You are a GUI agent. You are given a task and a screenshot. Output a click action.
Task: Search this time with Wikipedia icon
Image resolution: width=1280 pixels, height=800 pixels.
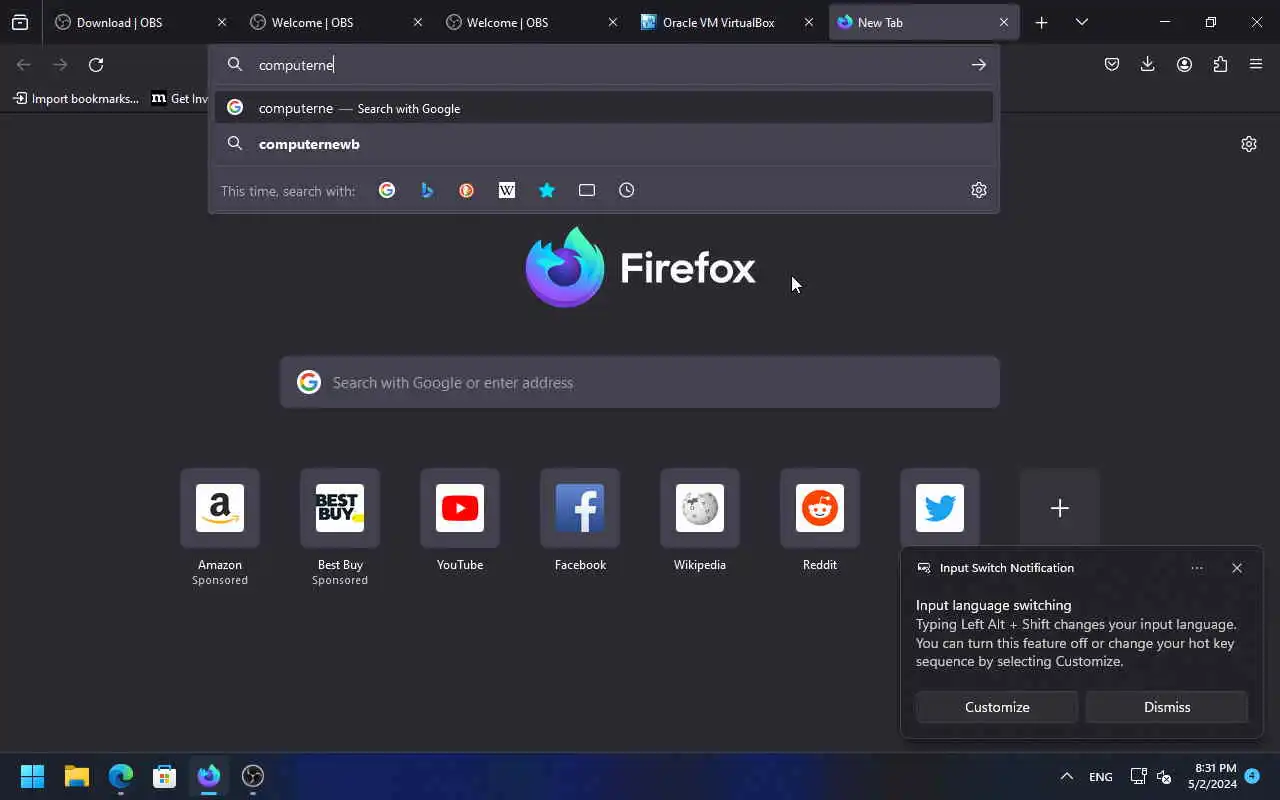[x=507, y=190]
